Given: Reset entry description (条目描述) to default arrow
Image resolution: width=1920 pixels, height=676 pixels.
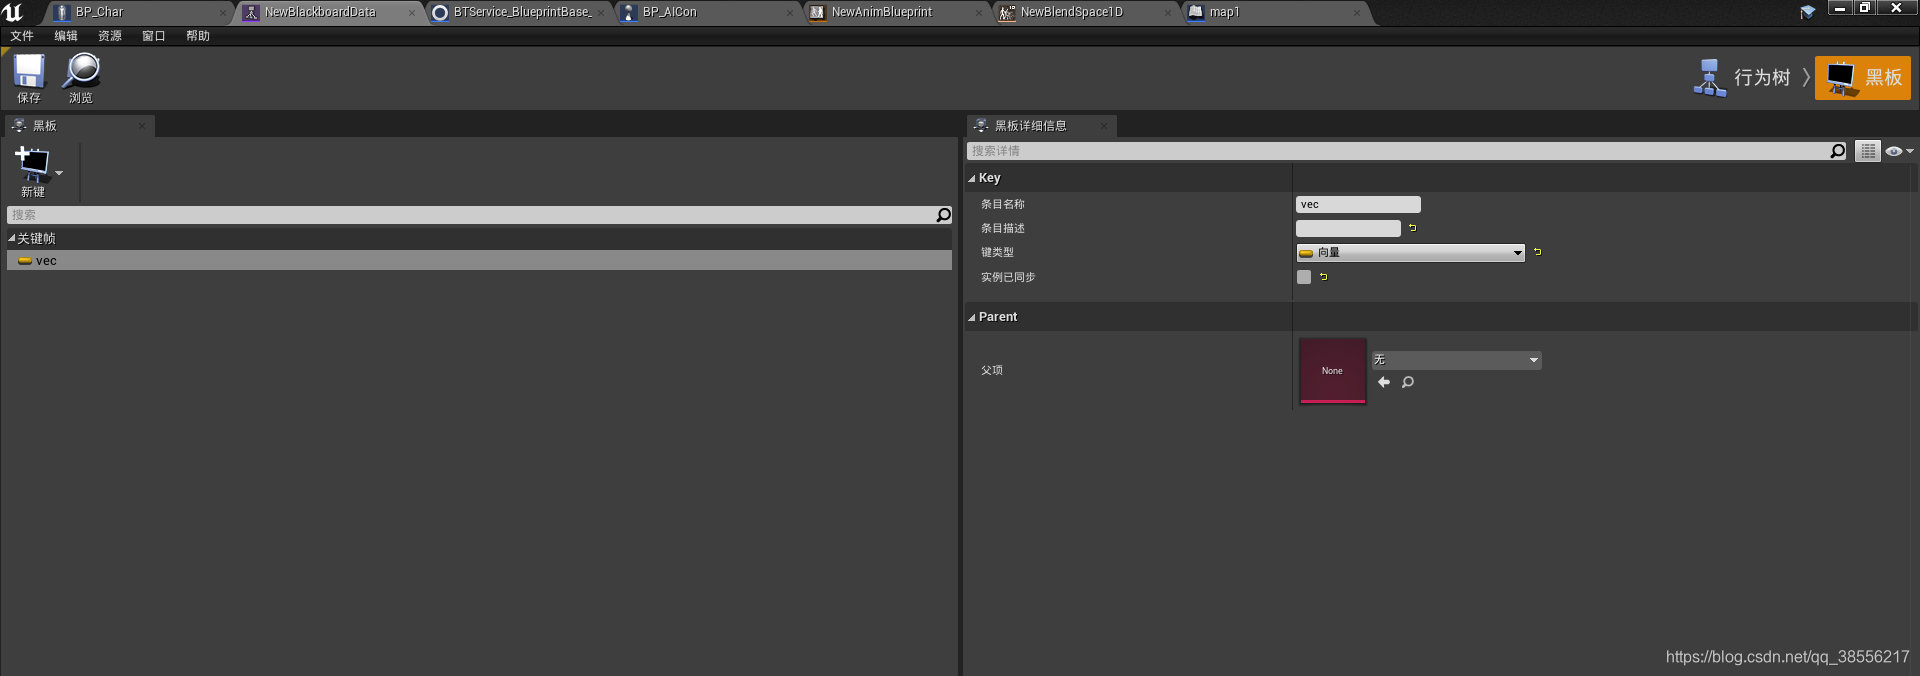Looking at the screenshot, I should pos(1412,228).
